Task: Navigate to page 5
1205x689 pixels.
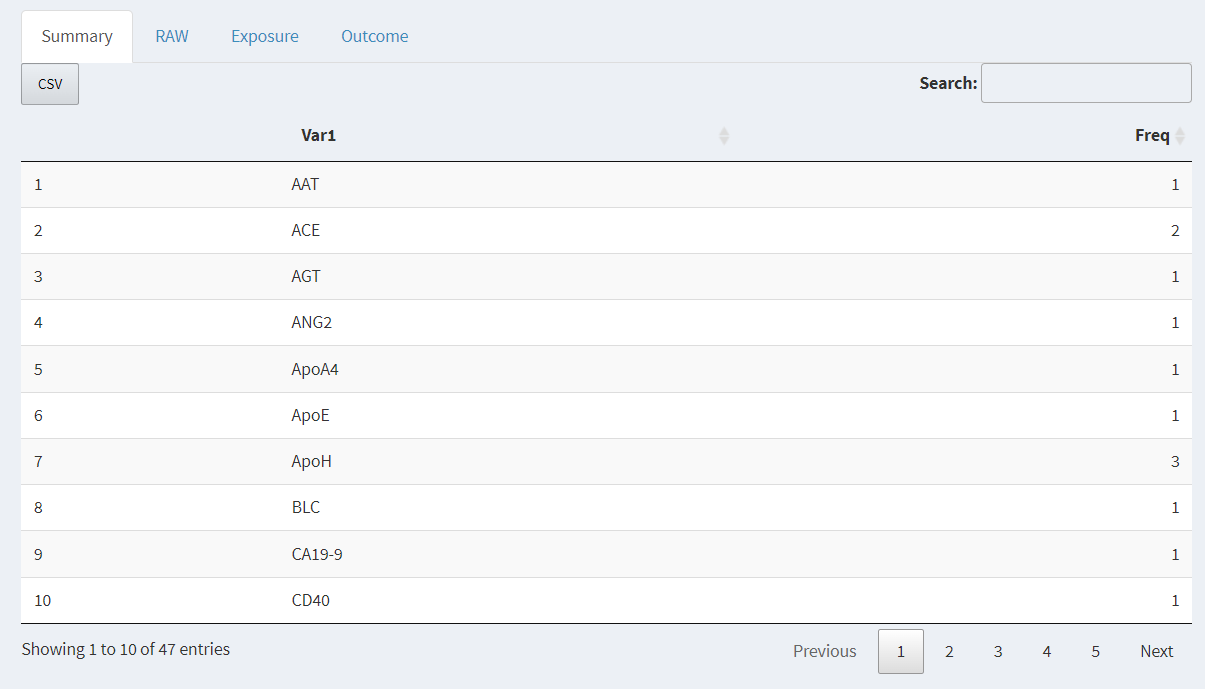Action: click(x=1096, y=651)
